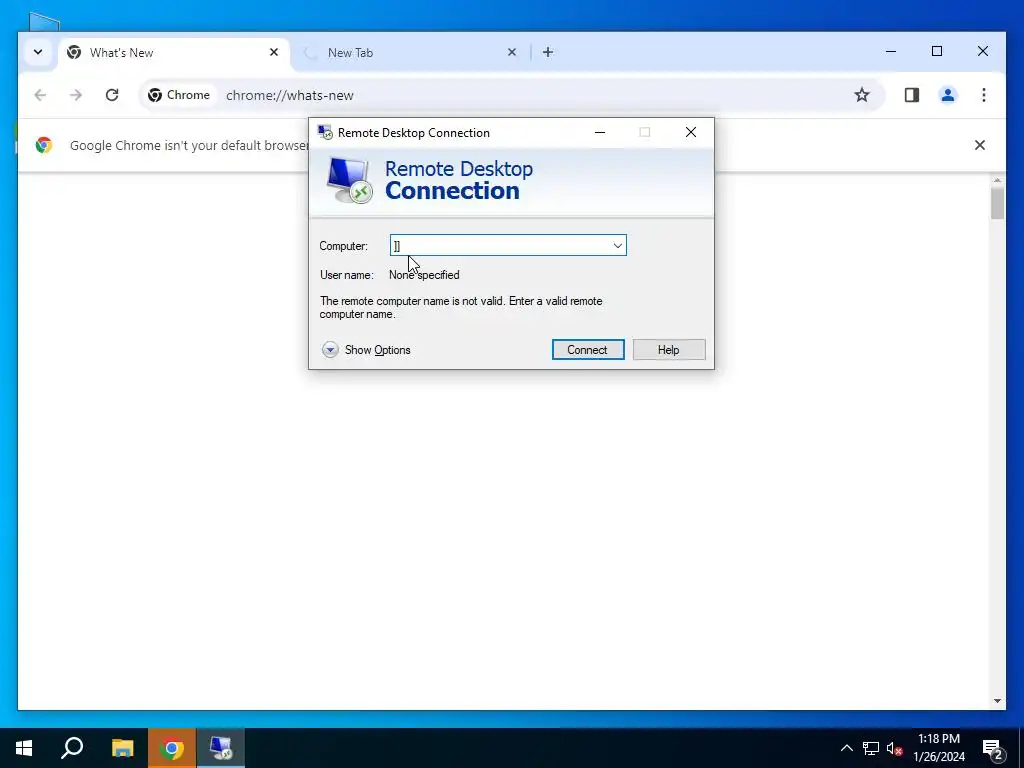Screen dimensions: 1024x768
Task: Close the New Tab tab
Action: point(512,52)
